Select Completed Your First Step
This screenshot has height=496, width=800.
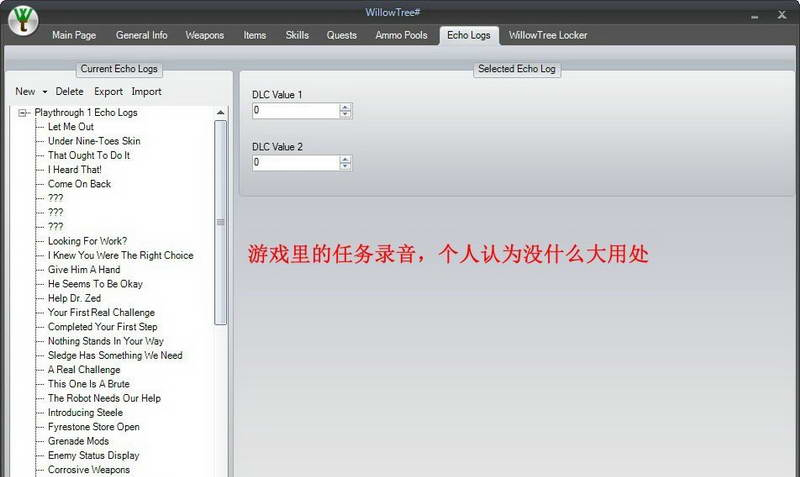[x=103, y=327]
